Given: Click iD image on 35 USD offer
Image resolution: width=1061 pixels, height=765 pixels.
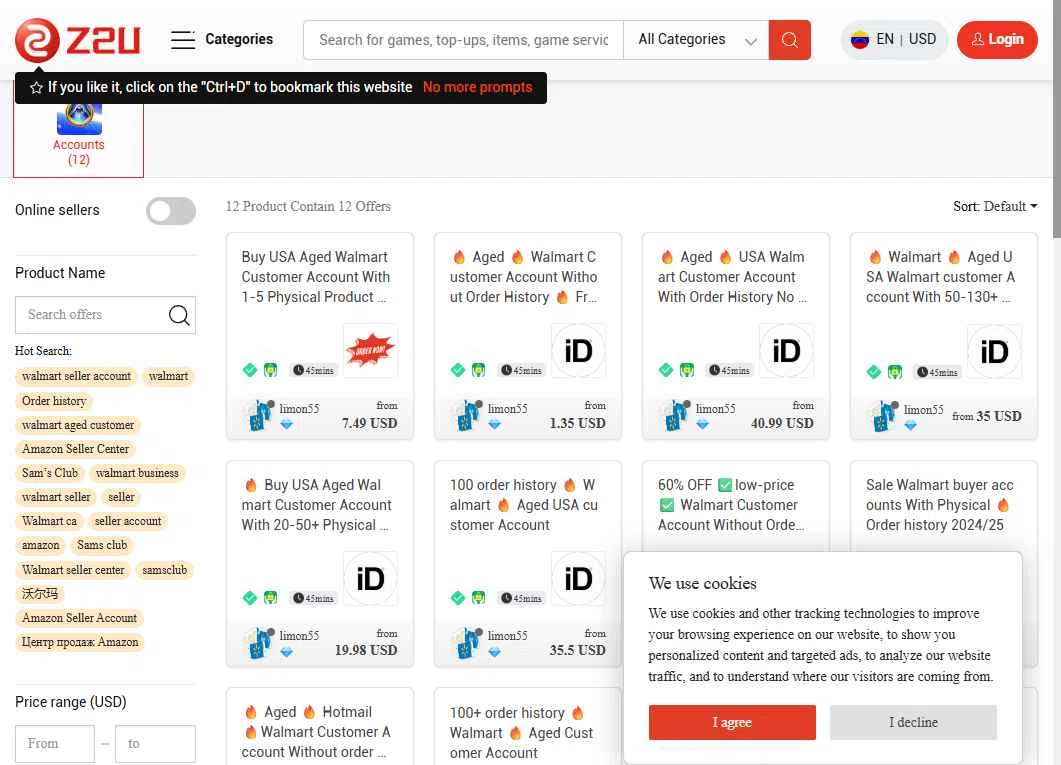Looking at the screenshot, I should (x=994, y=351).
